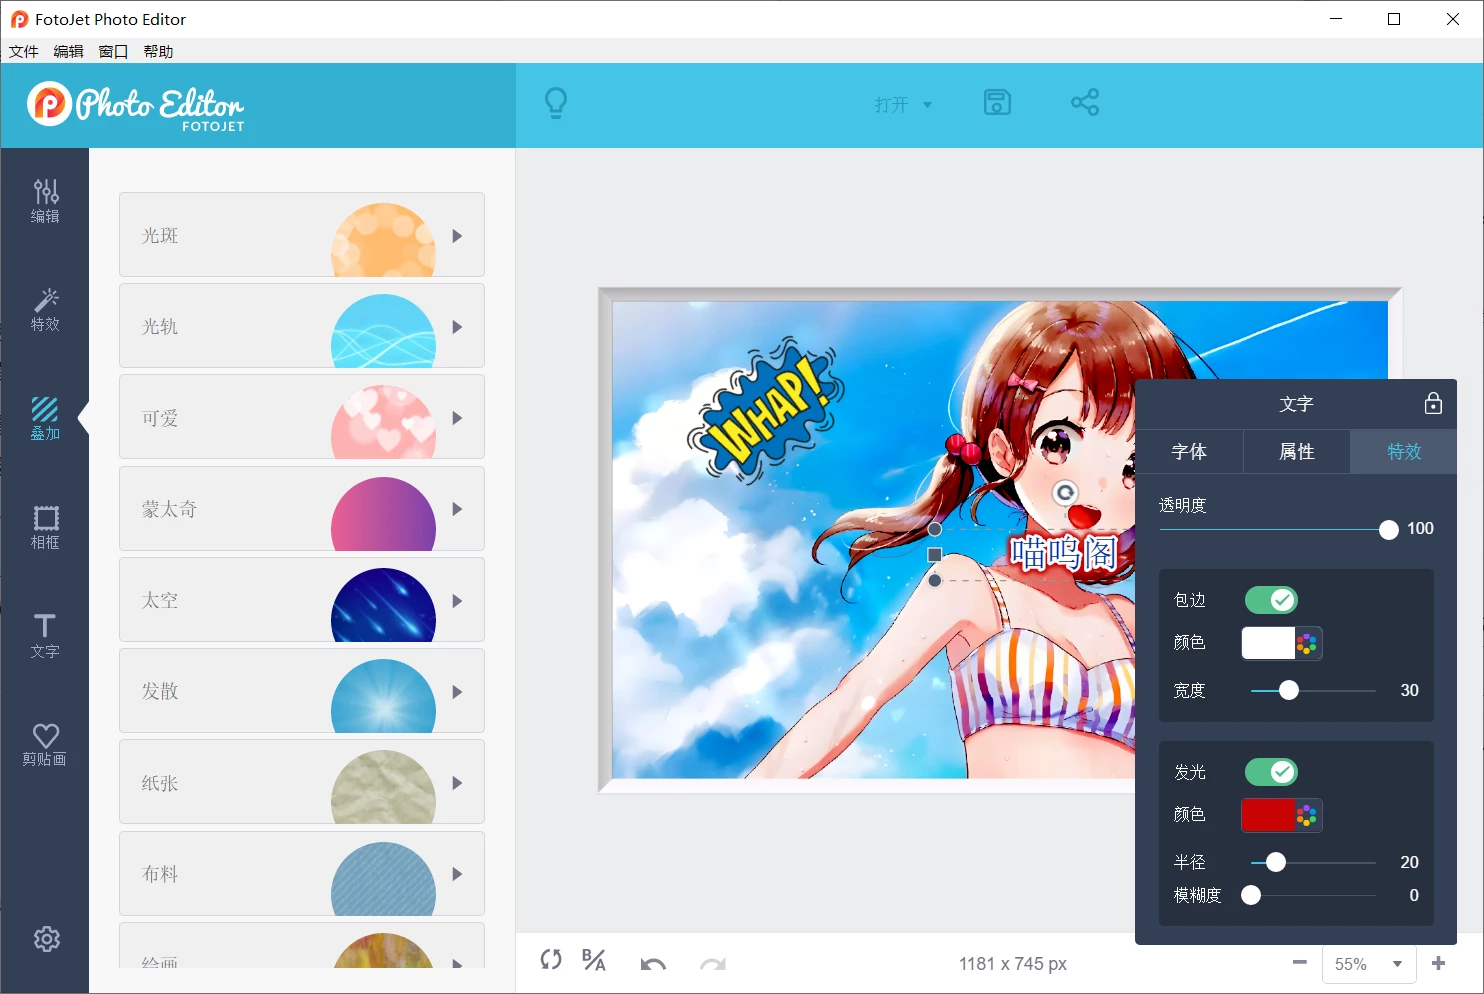Select the 叠加 overlay tool
The image size is (1484, 994).
pyautogui.click(x=45, y=419)
